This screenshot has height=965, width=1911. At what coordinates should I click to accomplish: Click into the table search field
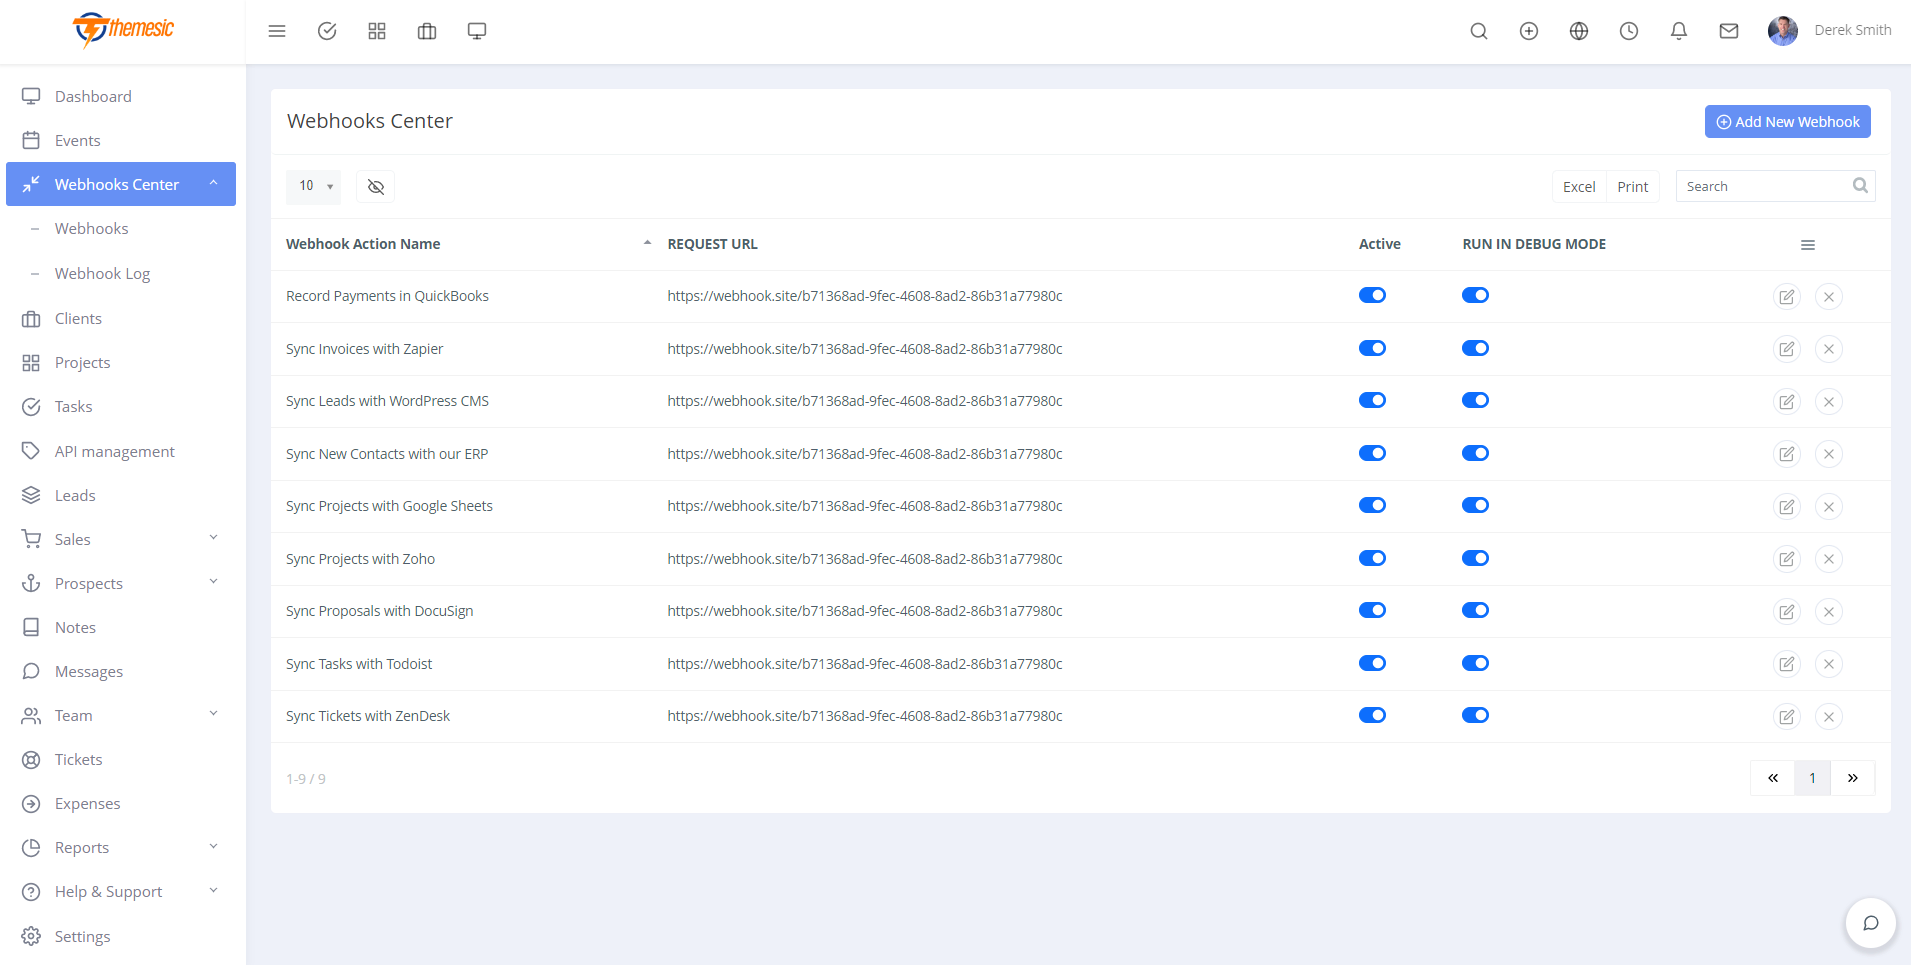(1760, 186)
